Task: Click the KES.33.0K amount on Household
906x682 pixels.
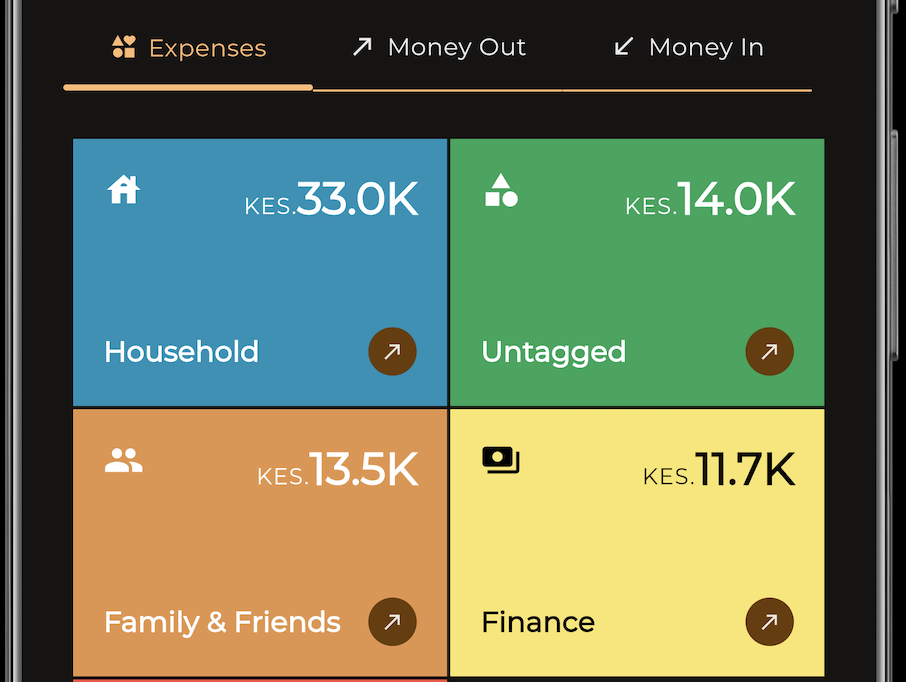Action: tap(331, 200)
